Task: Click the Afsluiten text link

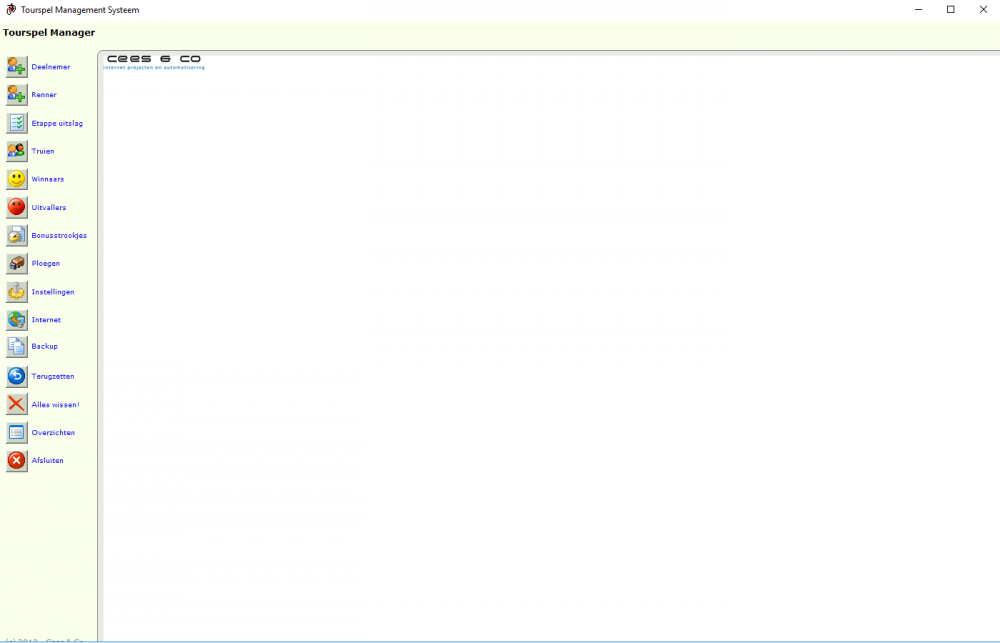Action: click(x=48, y=461)
